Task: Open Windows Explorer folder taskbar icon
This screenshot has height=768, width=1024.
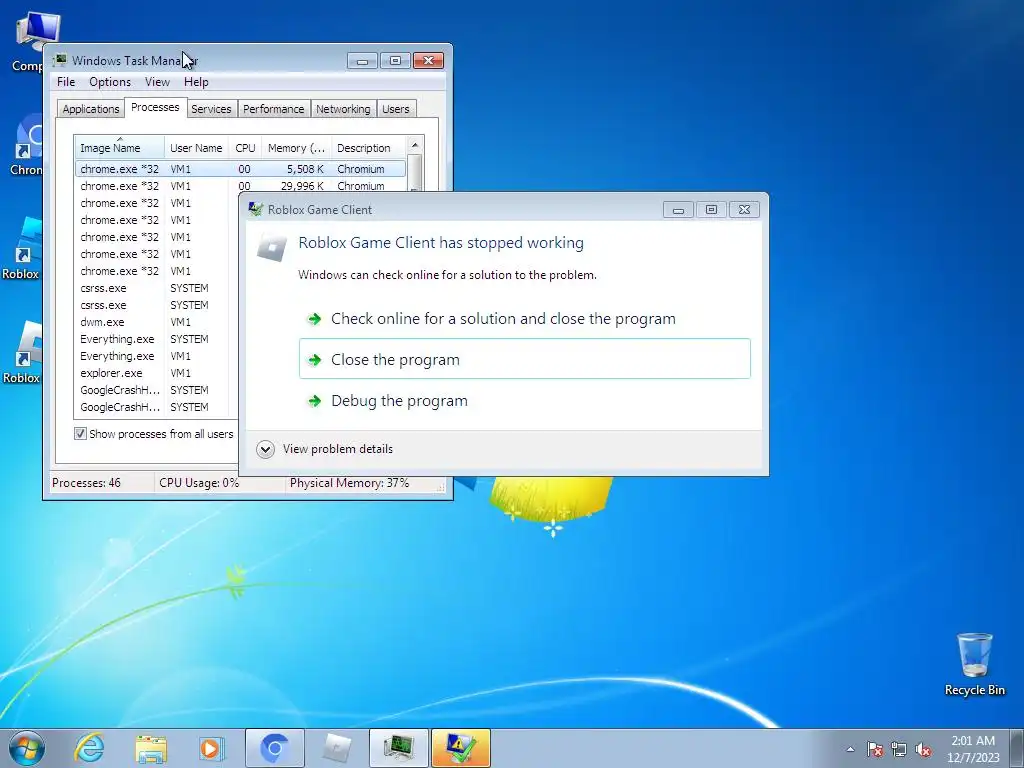Action: (151, 748)
